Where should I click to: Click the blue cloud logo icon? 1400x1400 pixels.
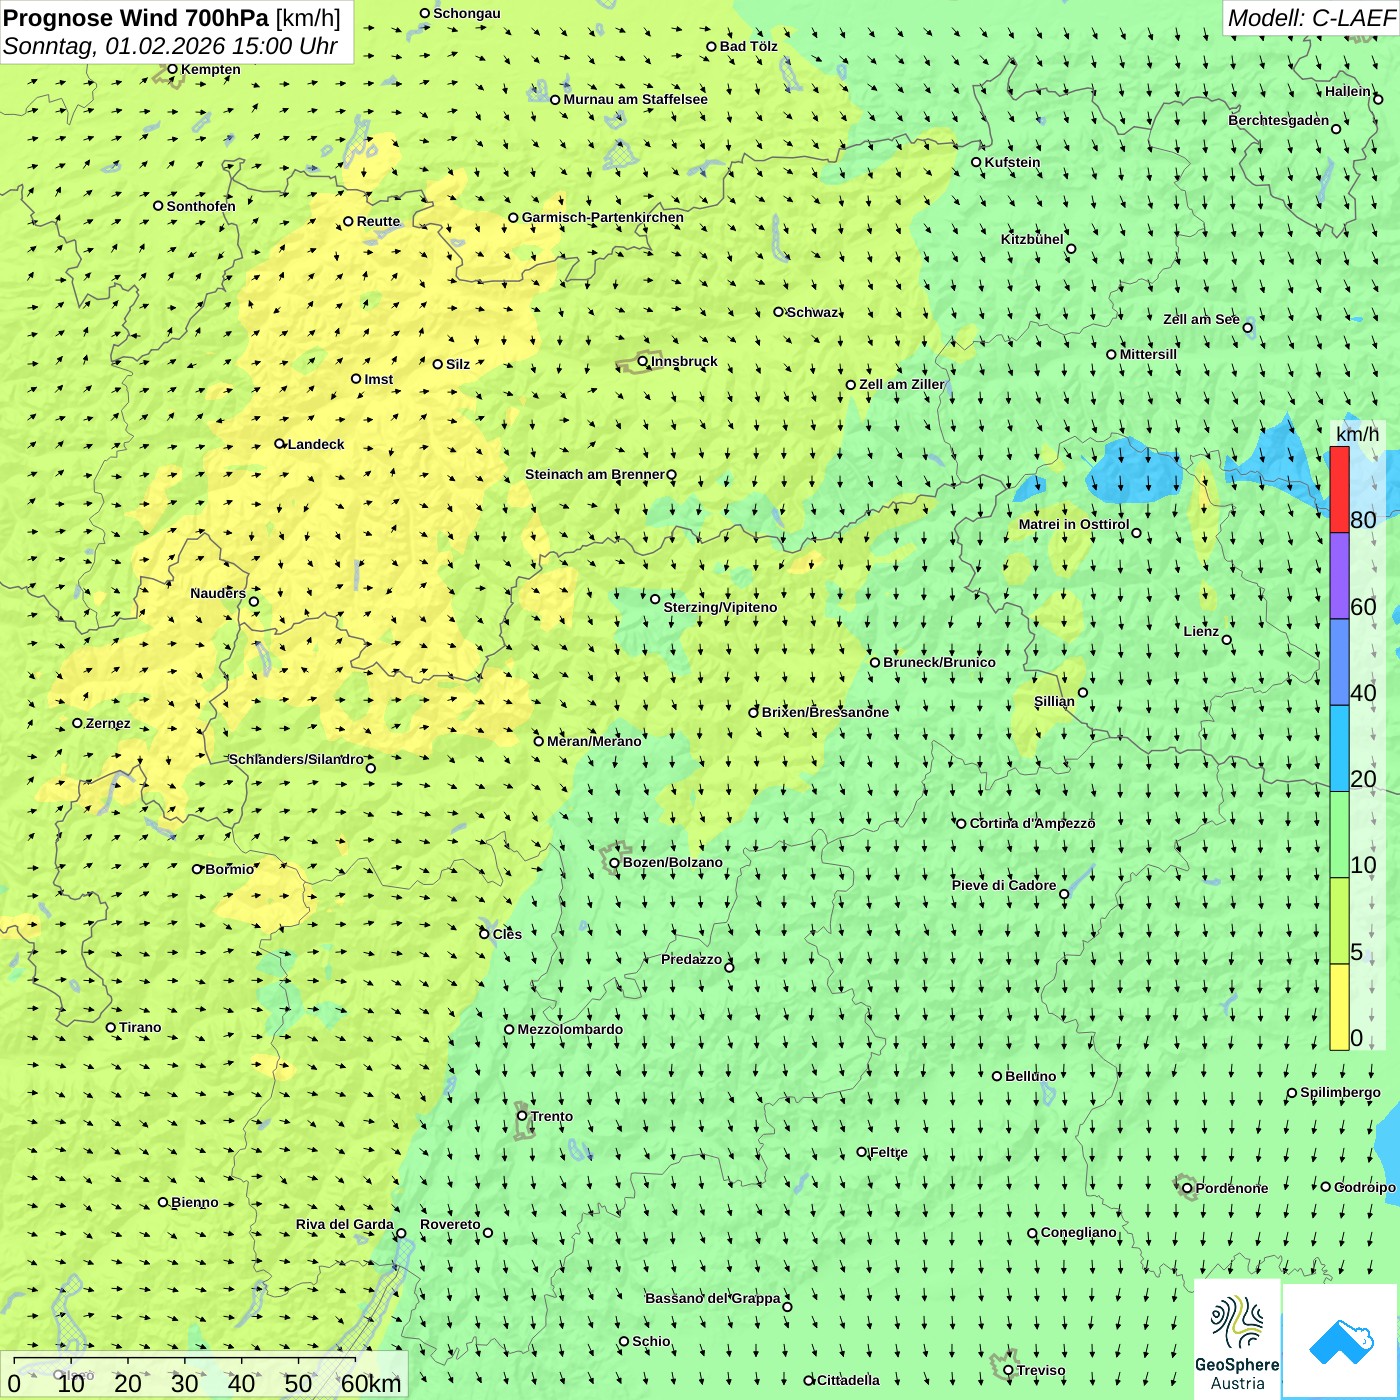point(1341,1341)
